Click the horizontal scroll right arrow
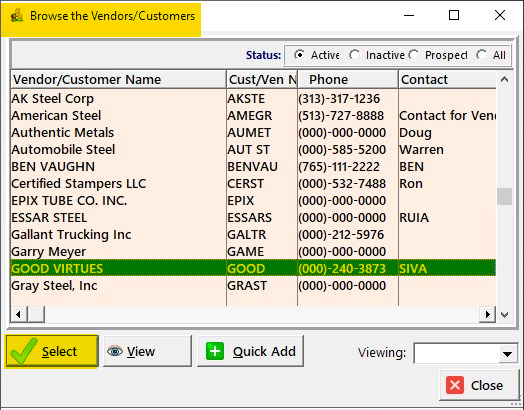524x410 pixels. (x=488, y=314)
